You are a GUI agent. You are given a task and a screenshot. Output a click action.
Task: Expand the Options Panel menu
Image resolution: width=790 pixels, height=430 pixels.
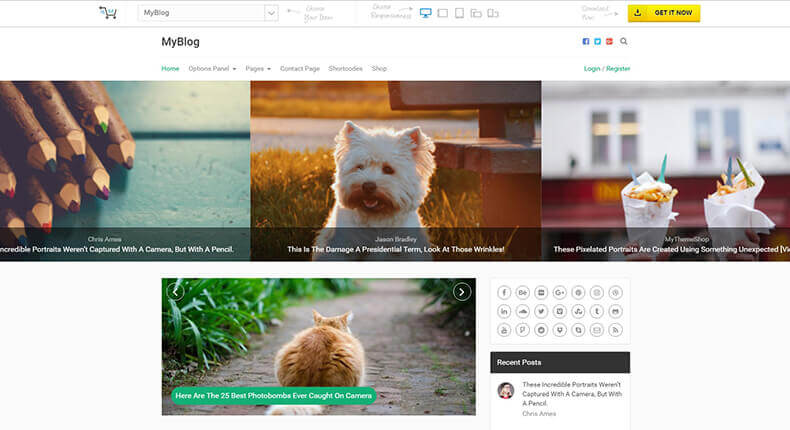(212, 69)
